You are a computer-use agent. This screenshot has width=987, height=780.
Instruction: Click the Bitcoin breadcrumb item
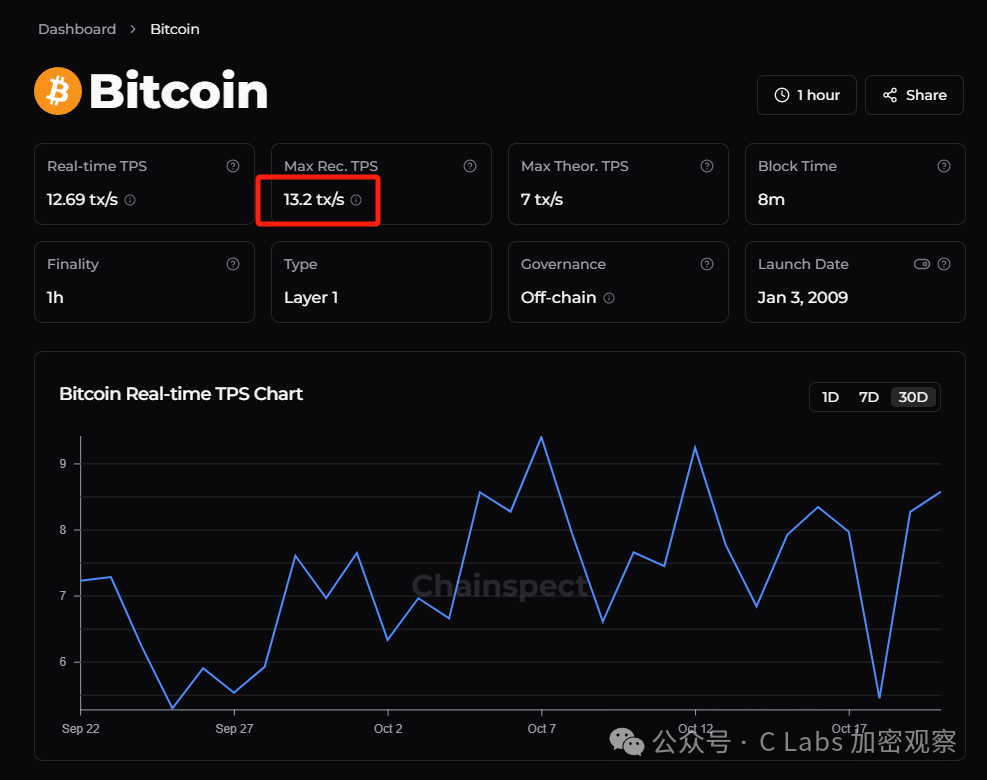click(x=174, y=29)
